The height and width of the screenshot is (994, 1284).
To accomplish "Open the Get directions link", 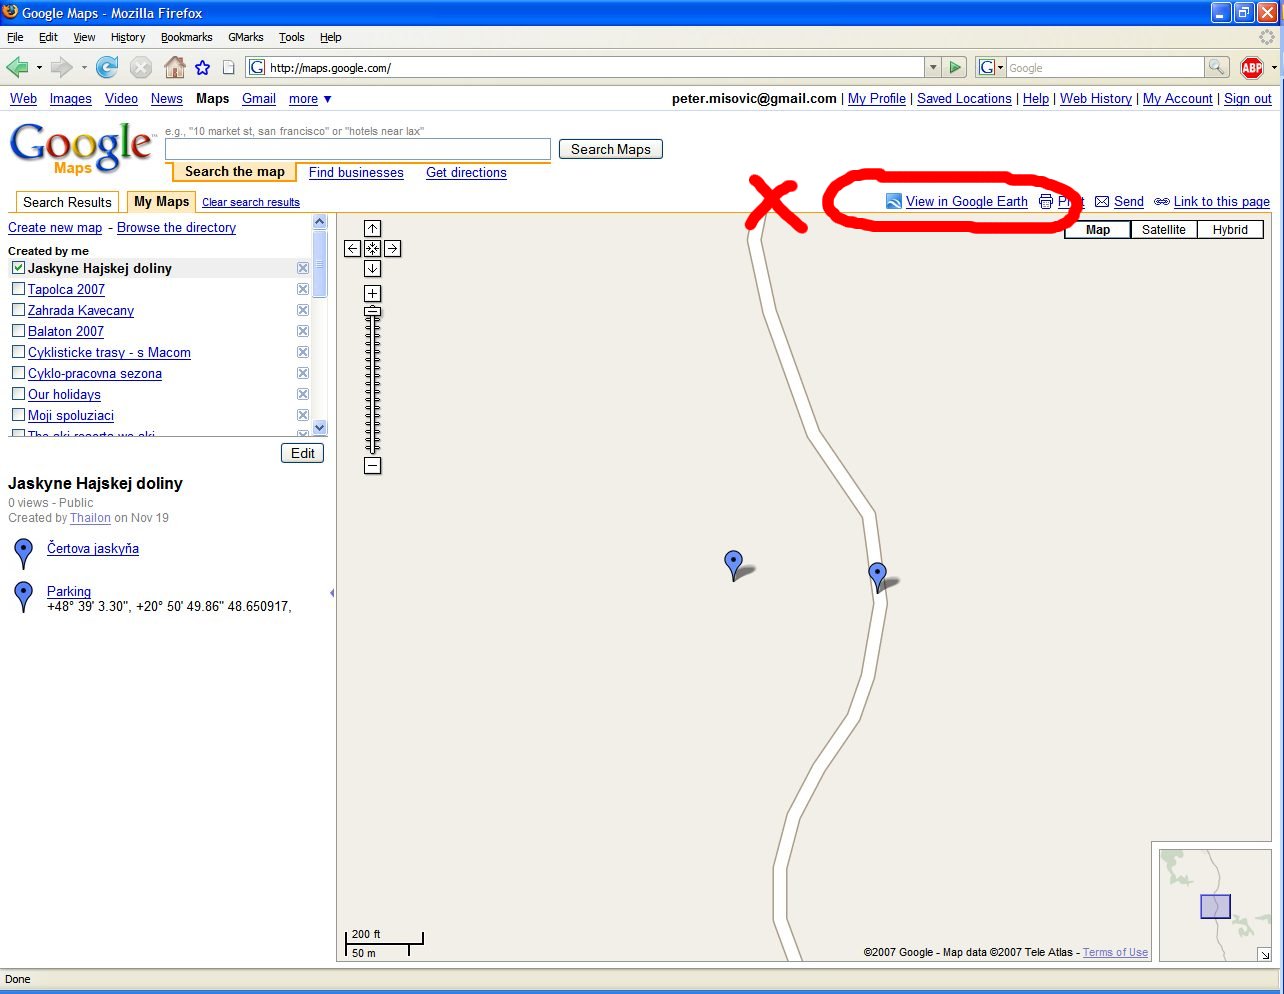I will pos(466,172).
